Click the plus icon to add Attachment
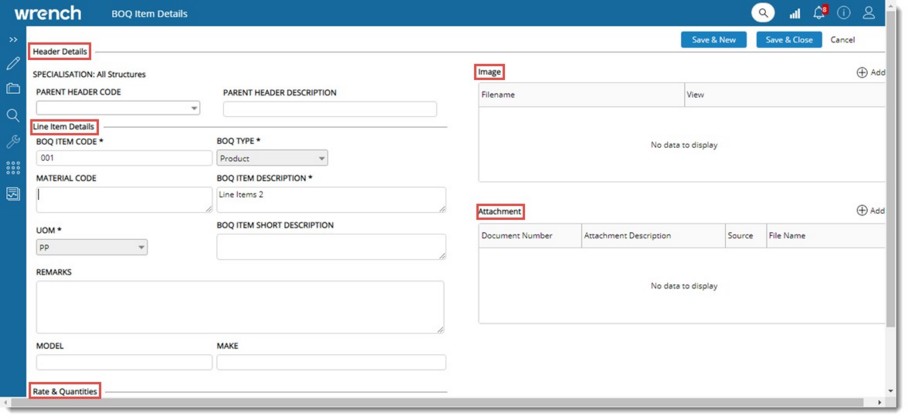Image resolution: width=908 pixels, height=419 pixels. (x=862, y=211)
